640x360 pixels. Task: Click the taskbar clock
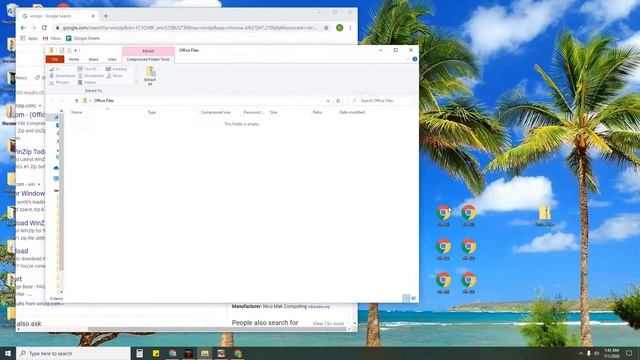pos(611,353)
